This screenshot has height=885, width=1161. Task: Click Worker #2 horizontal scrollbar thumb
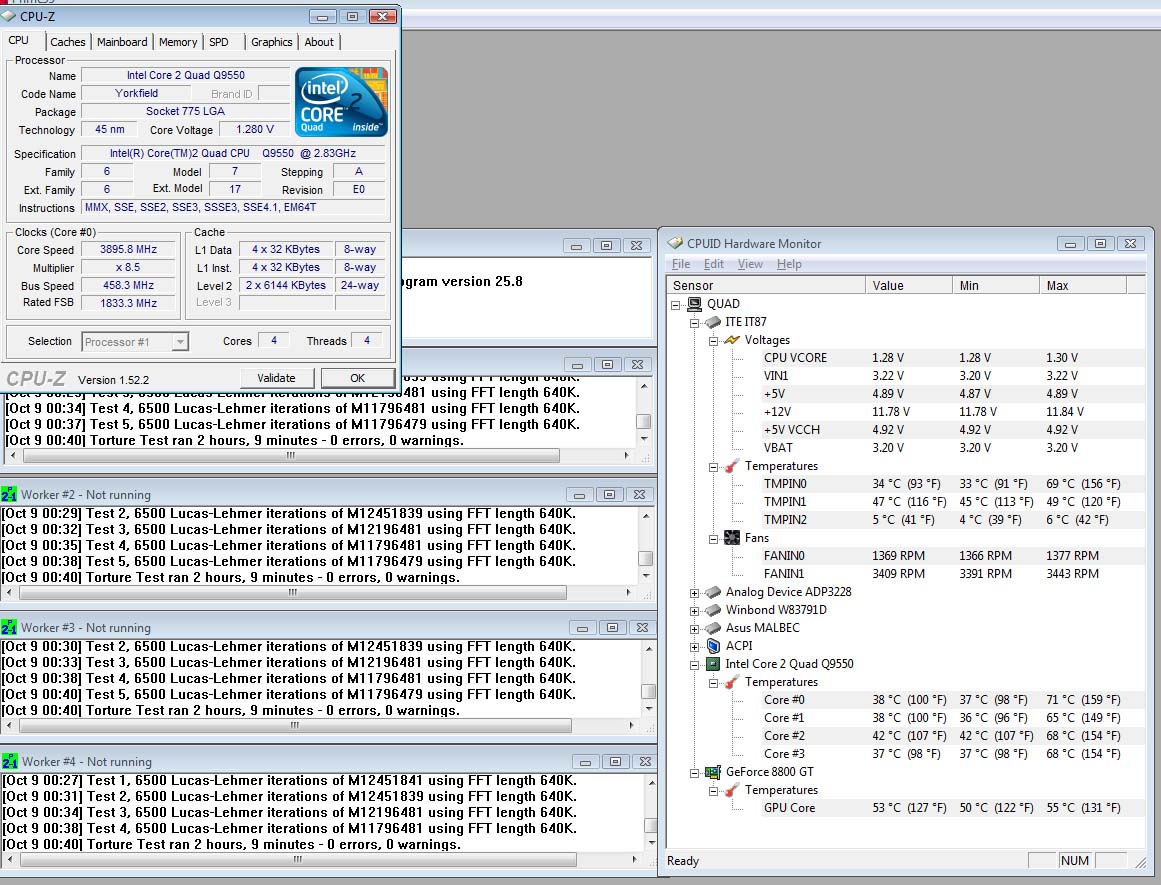292,592
